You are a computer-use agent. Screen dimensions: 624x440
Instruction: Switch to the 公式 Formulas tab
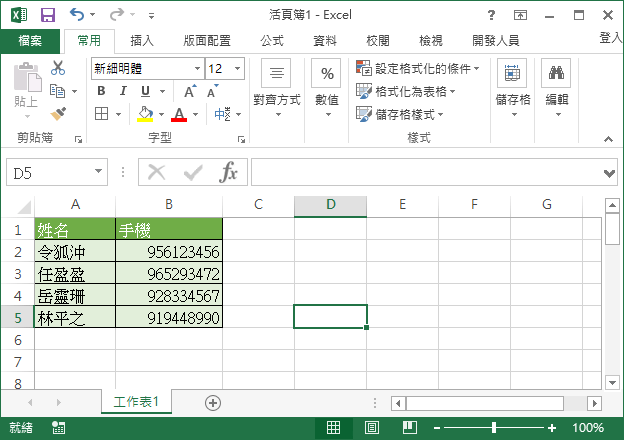272,41
